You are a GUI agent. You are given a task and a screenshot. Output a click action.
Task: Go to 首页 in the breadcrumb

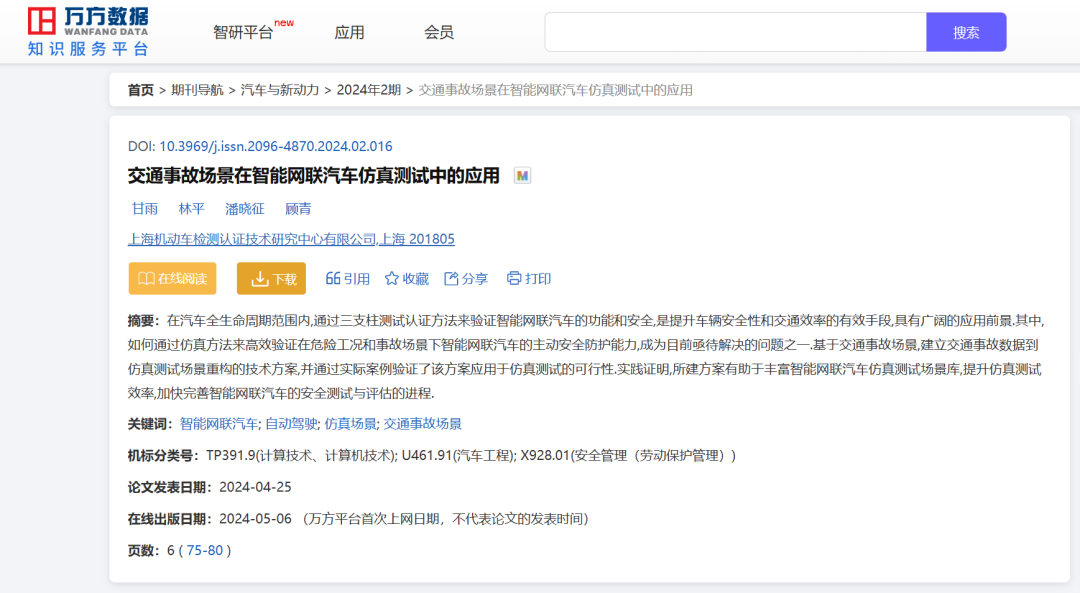(x=141, y=90)
